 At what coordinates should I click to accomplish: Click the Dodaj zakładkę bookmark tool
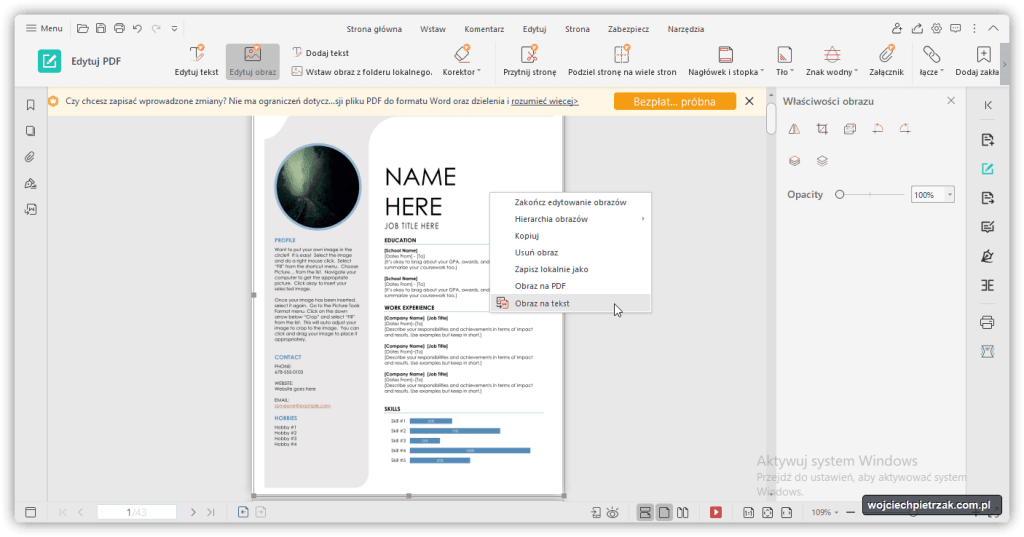[977, 61]
